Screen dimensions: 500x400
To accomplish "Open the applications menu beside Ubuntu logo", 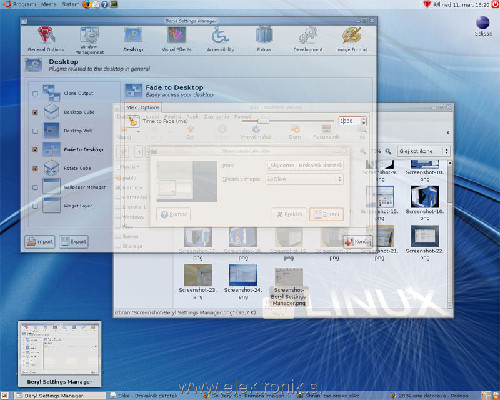I will pyautogui.click(x=24, y=4).
